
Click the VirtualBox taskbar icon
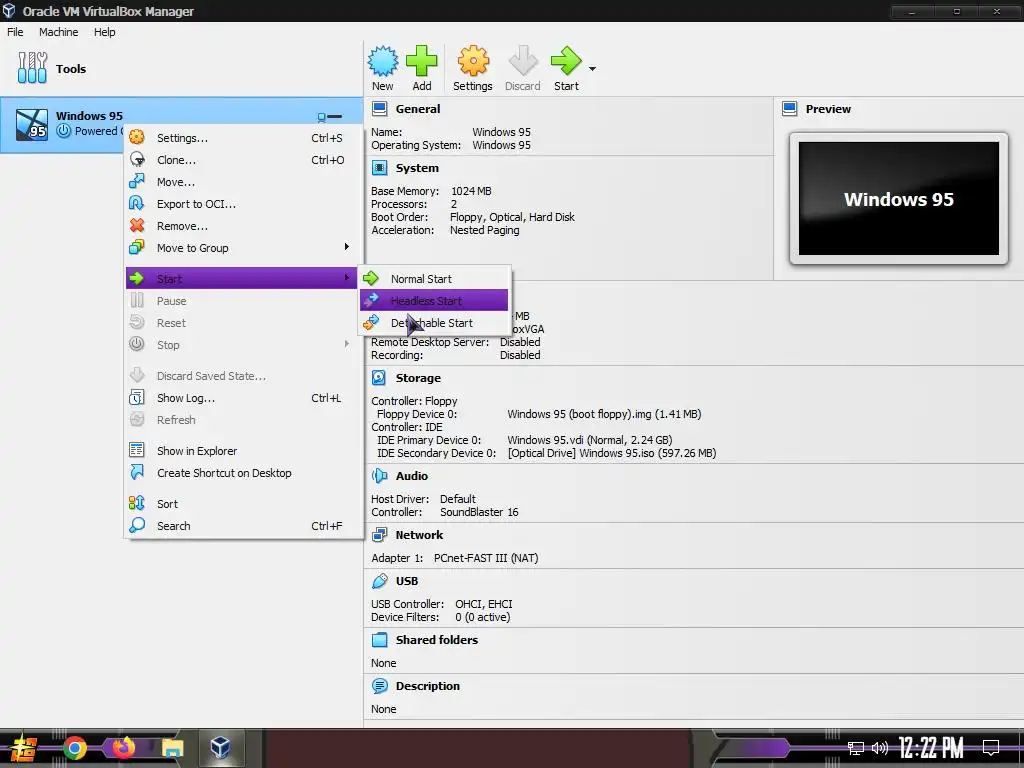click(x=220, y=748)
